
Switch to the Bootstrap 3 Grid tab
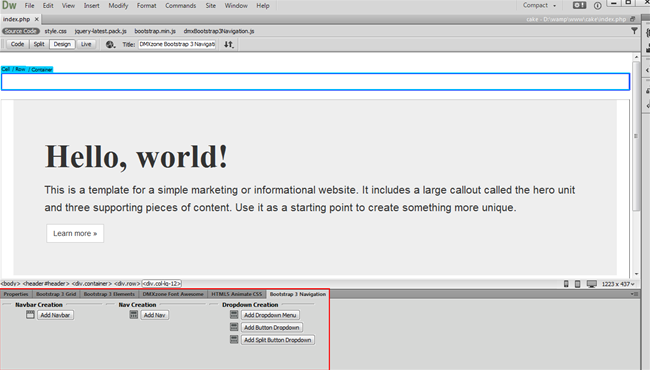56,294
